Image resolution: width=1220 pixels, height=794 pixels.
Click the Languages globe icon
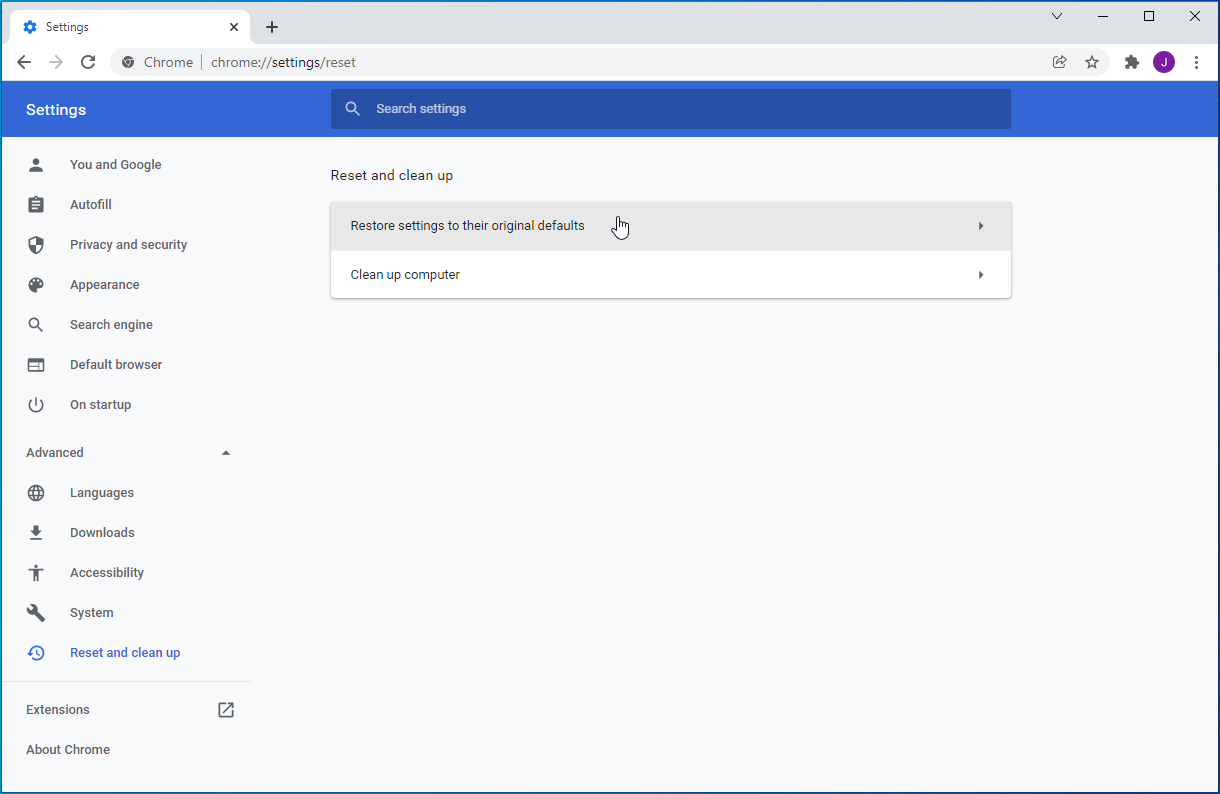(x=36, y=492)
